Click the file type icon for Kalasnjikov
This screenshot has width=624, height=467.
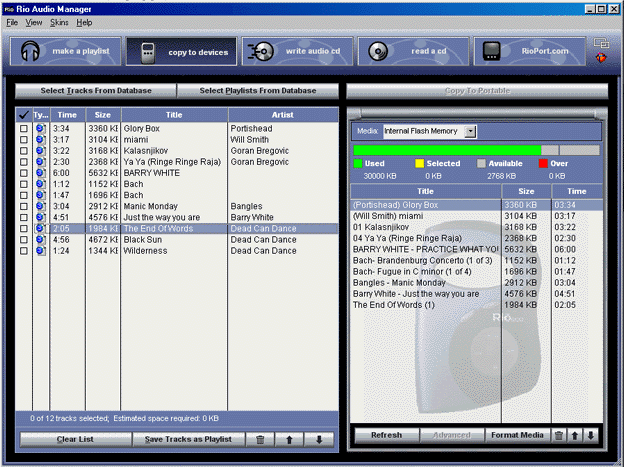41,151
